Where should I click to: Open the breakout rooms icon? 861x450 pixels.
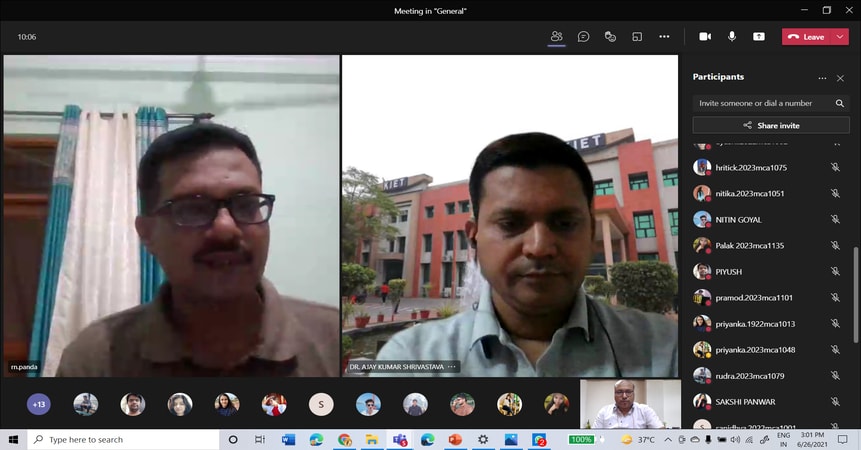637,37
